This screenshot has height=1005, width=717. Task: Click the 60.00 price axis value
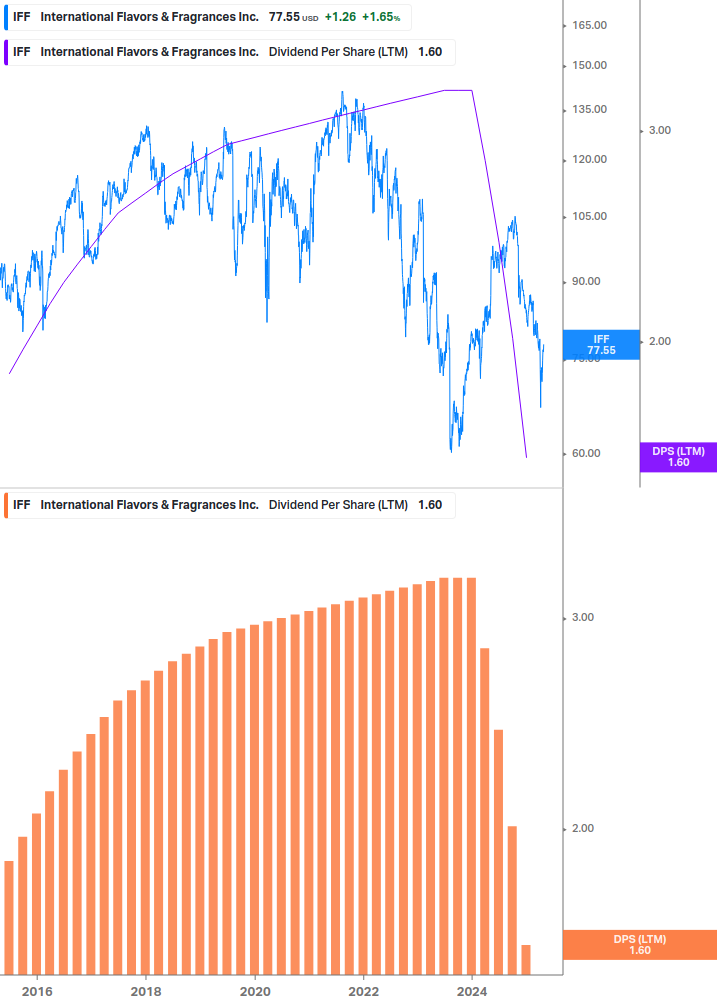point(586,454)
